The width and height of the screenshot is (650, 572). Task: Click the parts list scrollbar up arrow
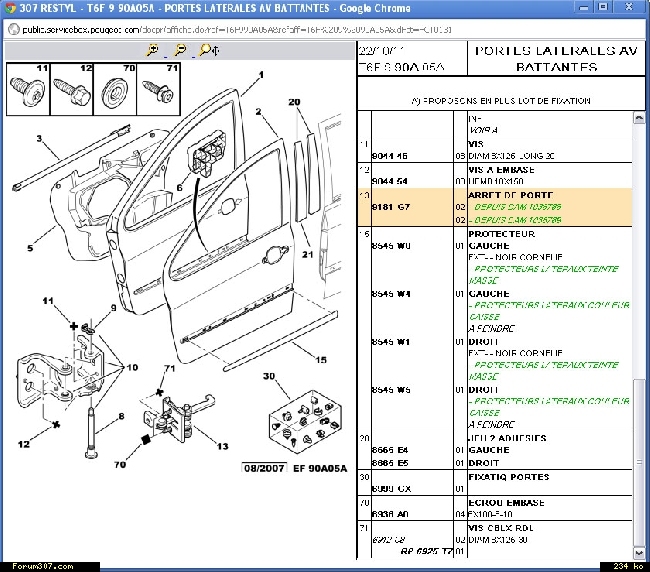click(639, 118)
